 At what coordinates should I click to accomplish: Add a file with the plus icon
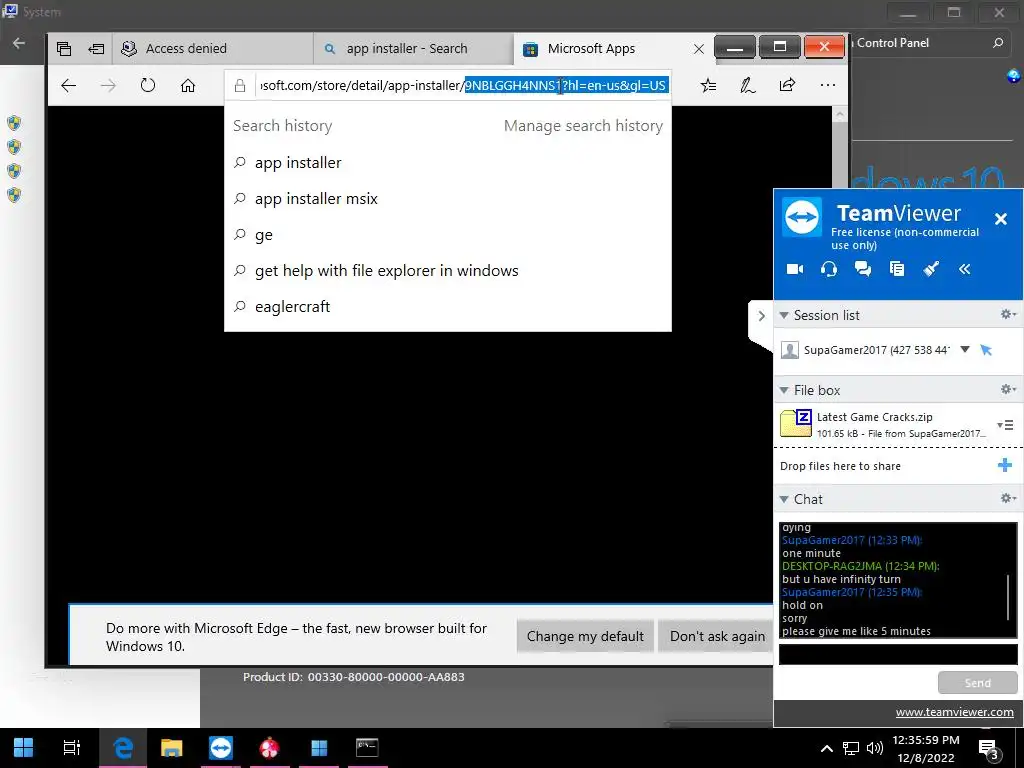pos(1004,465)
